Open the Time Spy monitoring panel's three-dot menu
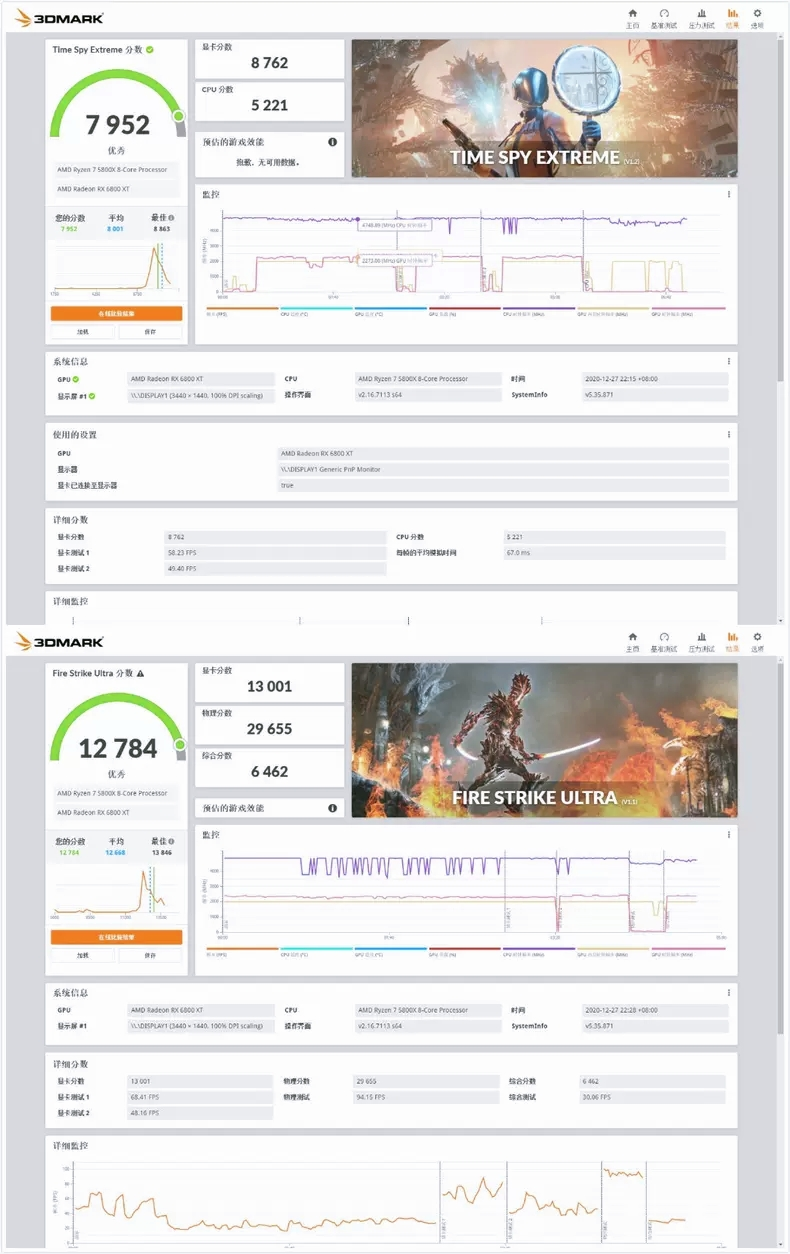This screenshot has height=1254, width=790. pos(728,194)
